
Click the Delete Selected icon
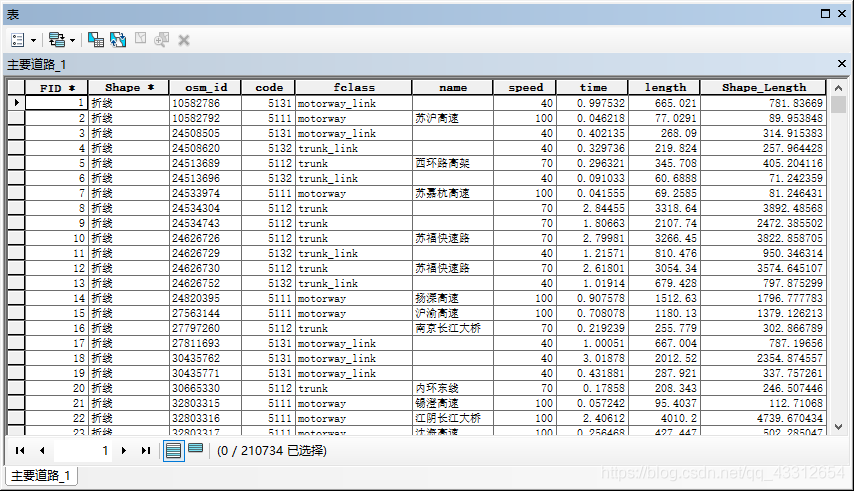click(x=184, y=40)
